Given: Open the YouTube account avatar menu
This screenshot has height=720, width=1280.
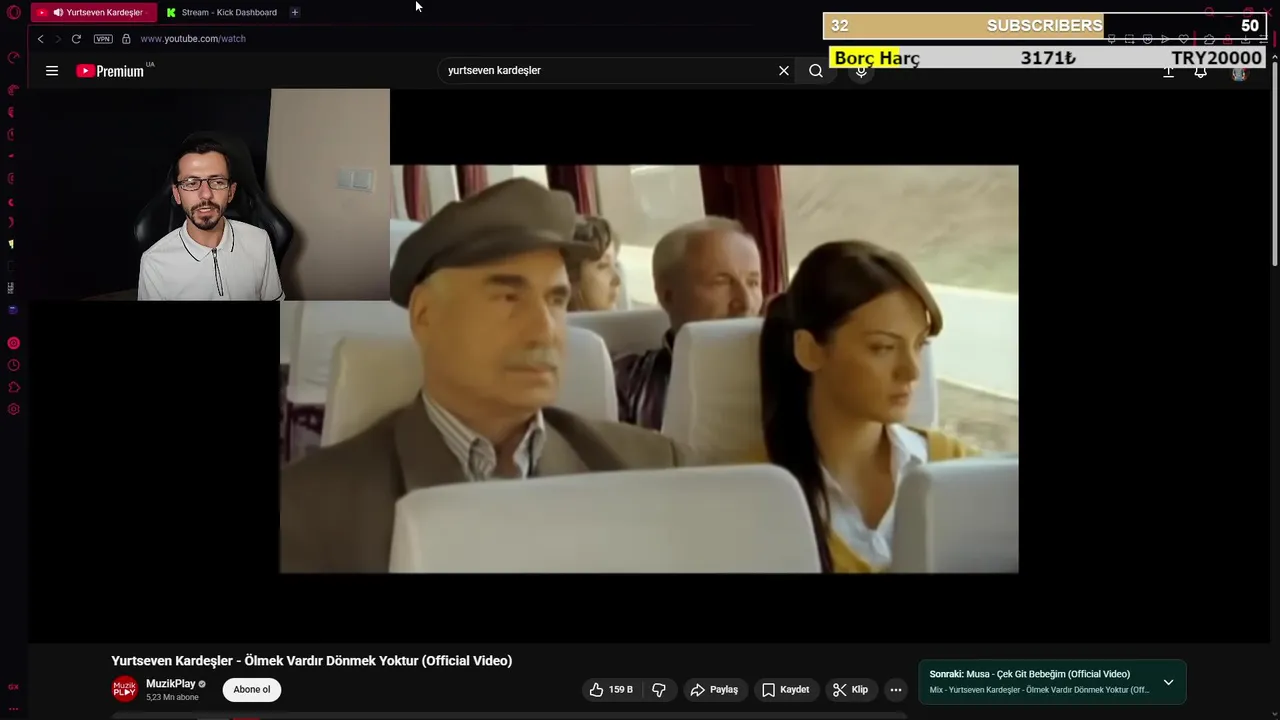Looking at the screenshot, I should (x=1239, y=73).
